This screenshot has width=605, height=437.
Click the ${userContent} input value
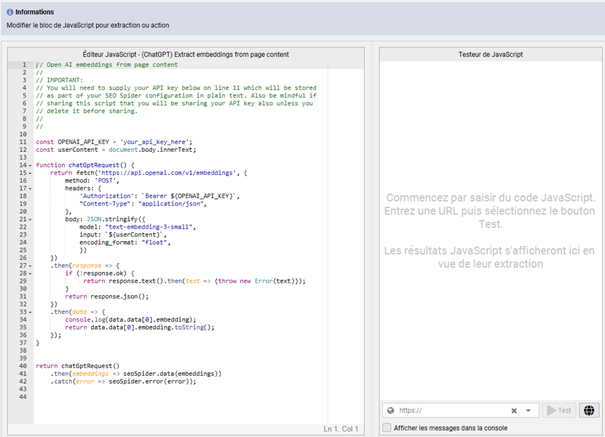click(132, 235)
